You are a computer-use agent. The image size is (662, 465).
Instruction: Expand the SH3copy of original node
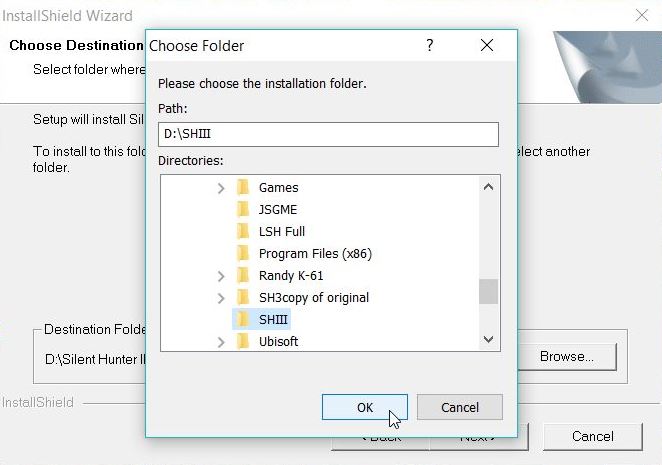221,298
